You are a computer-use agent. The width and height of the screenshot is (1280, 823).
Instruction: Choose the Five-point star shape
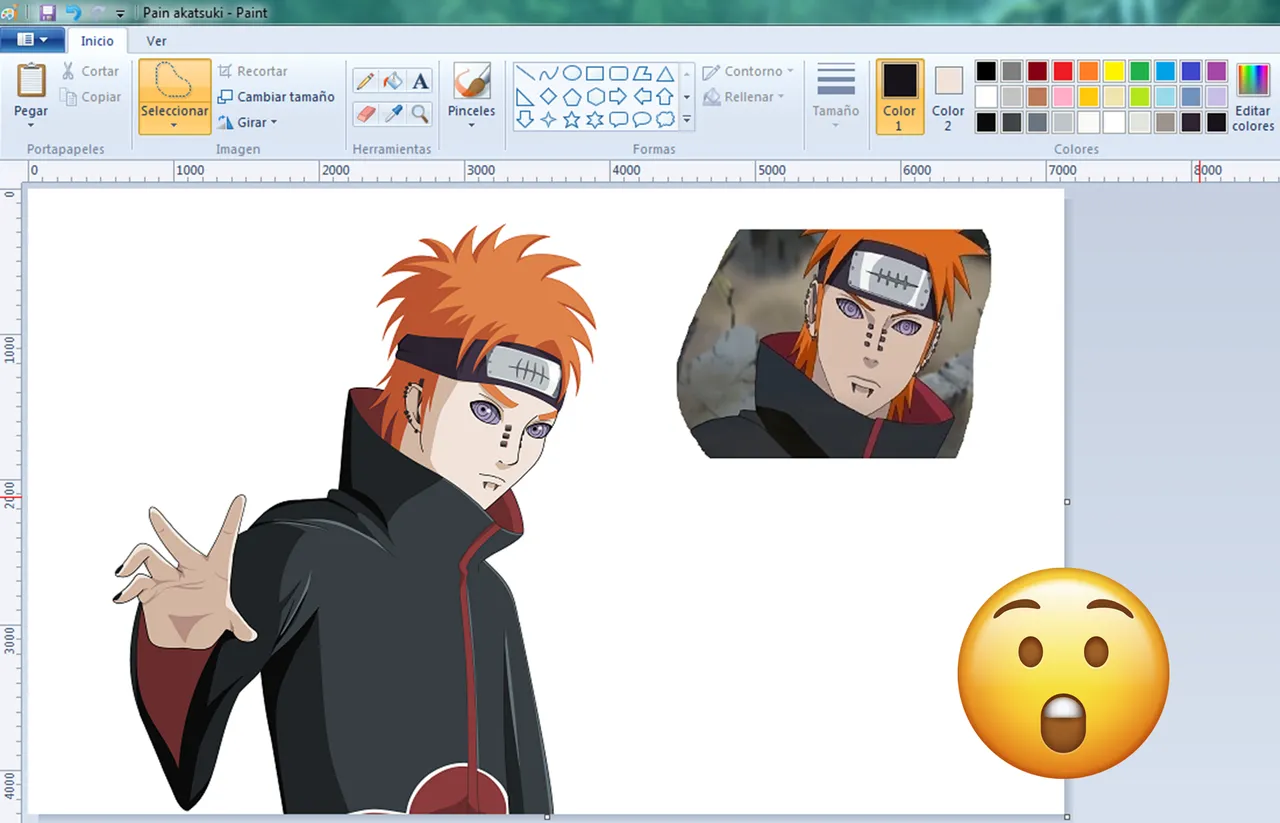(572, 120)
